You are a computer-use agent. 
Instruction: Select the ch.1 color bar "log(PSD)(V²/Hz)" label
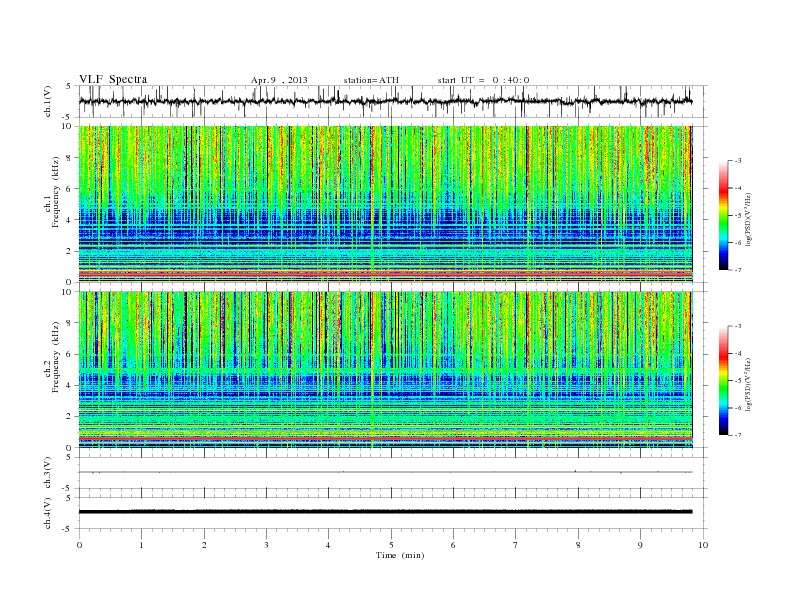pyautogui.click(x=750, y=218)
